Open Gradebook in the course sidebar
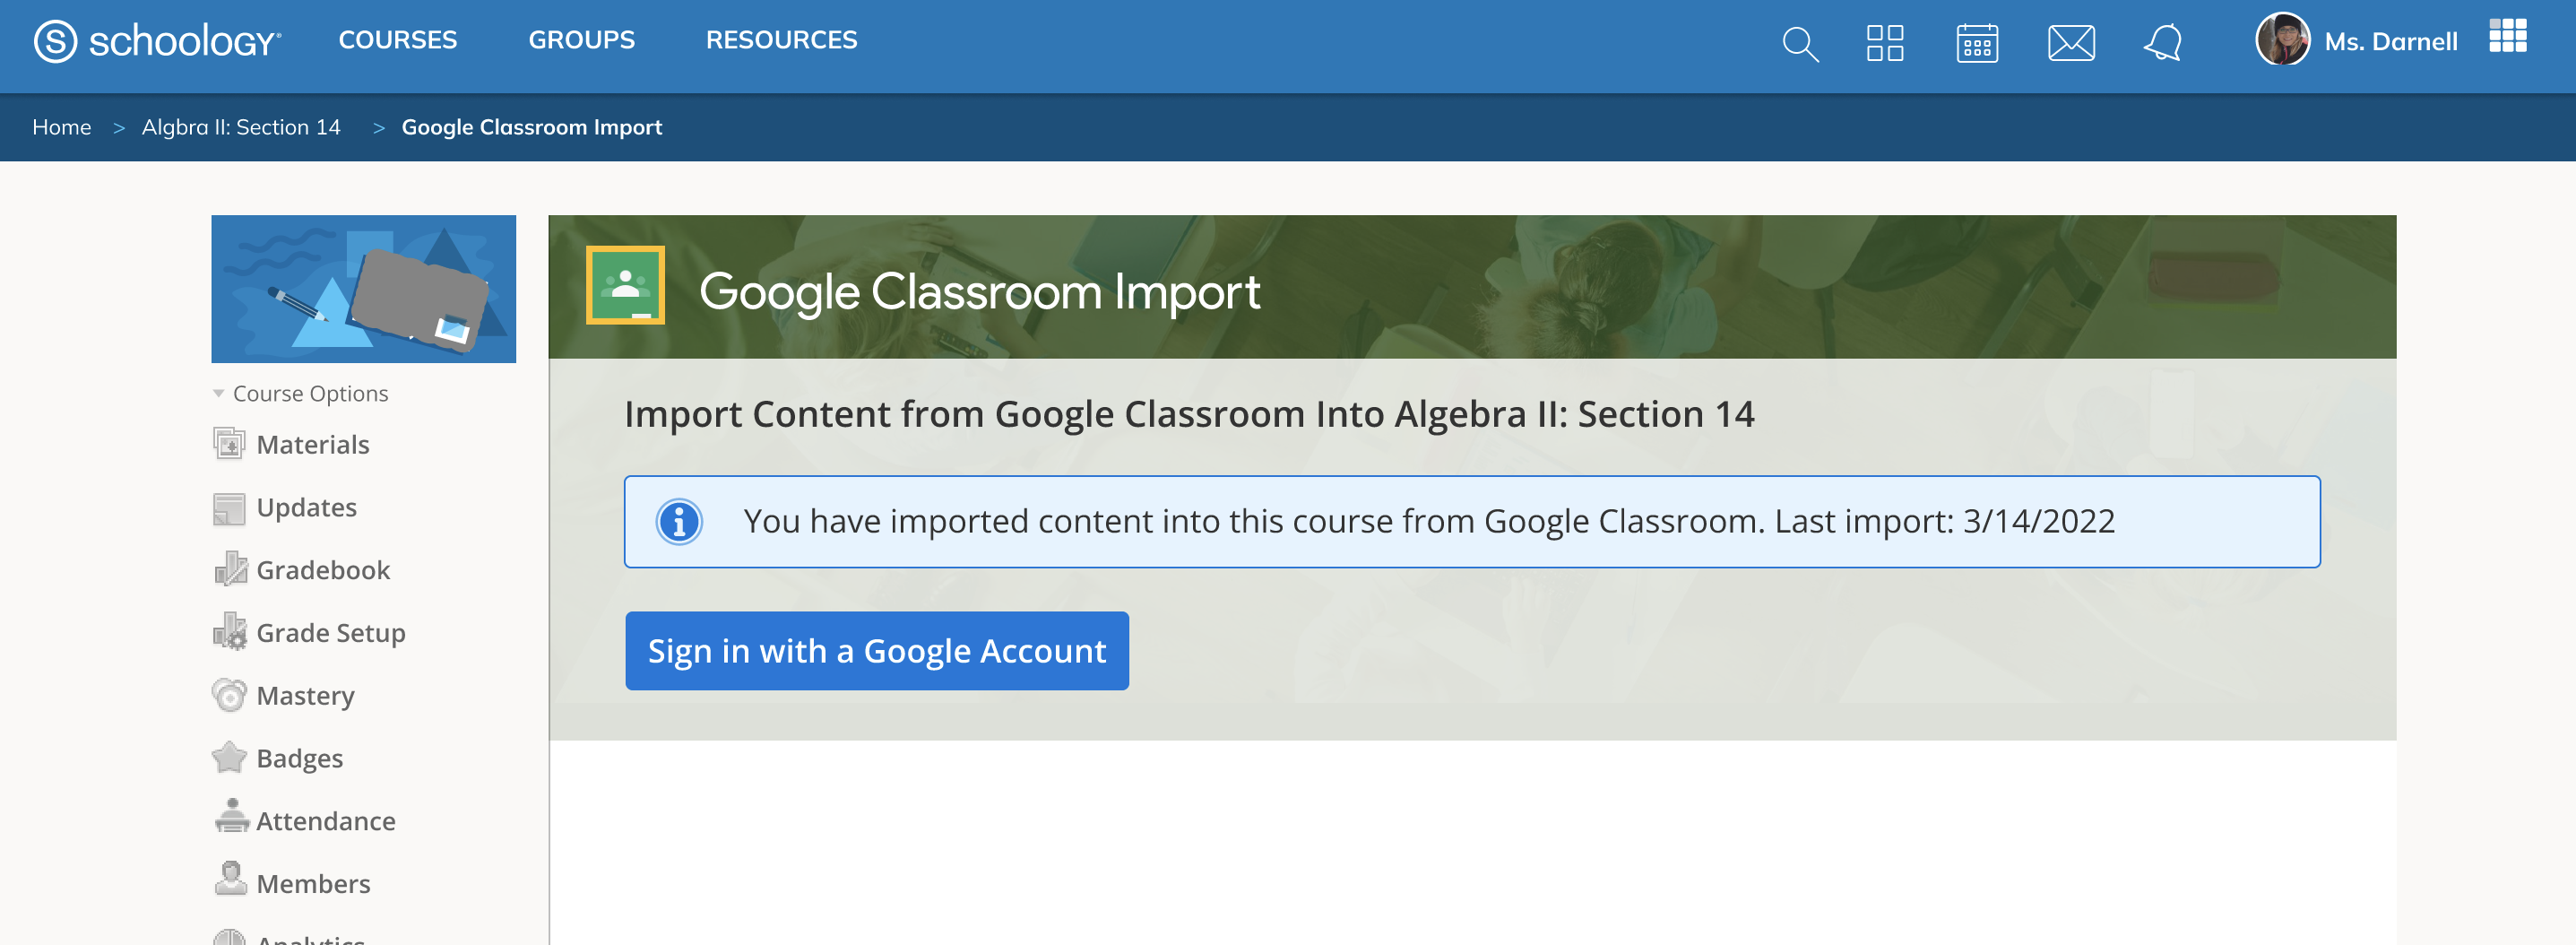The image size is (2576, 945). 322,570
